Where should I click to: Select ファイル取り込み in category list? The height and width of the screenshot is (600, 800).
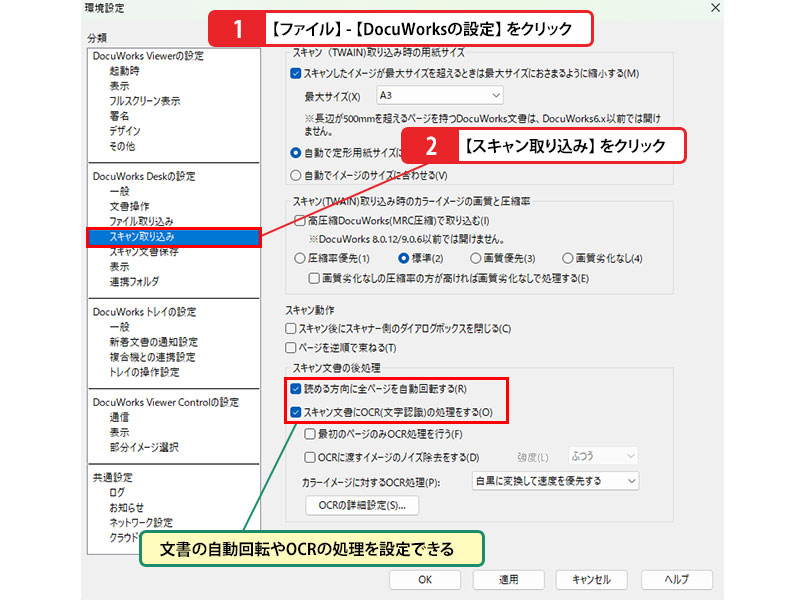pyautogui.click(x=141, y=221)
